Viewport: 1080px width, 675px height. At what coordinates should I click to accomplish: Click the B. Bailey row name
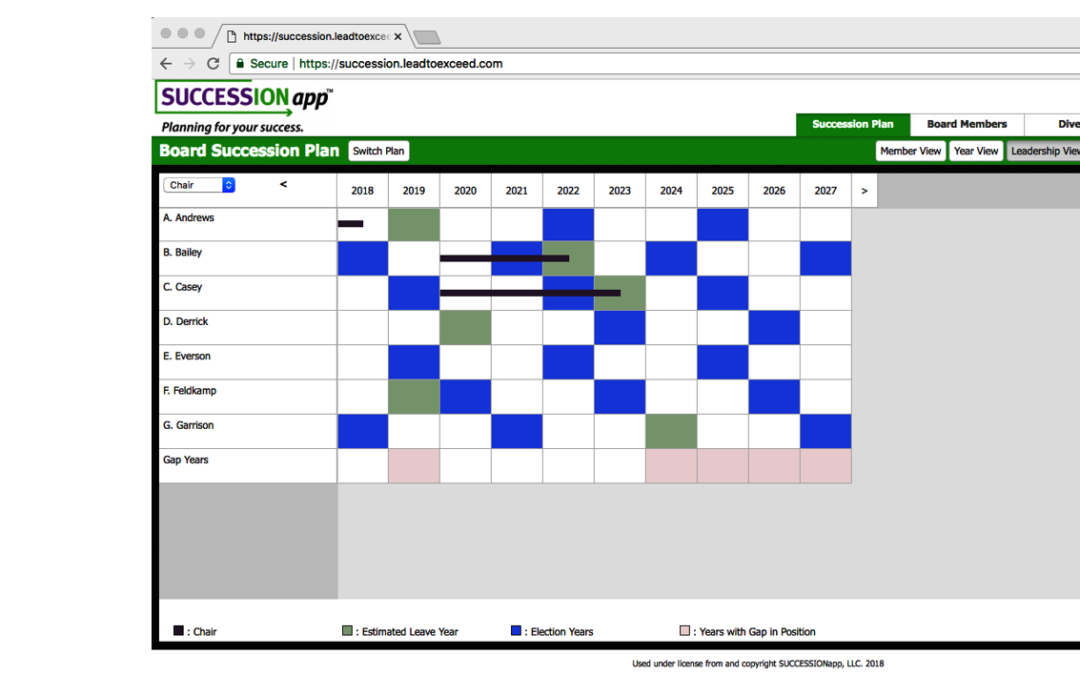pyautogui.click(x=182, y=252)
